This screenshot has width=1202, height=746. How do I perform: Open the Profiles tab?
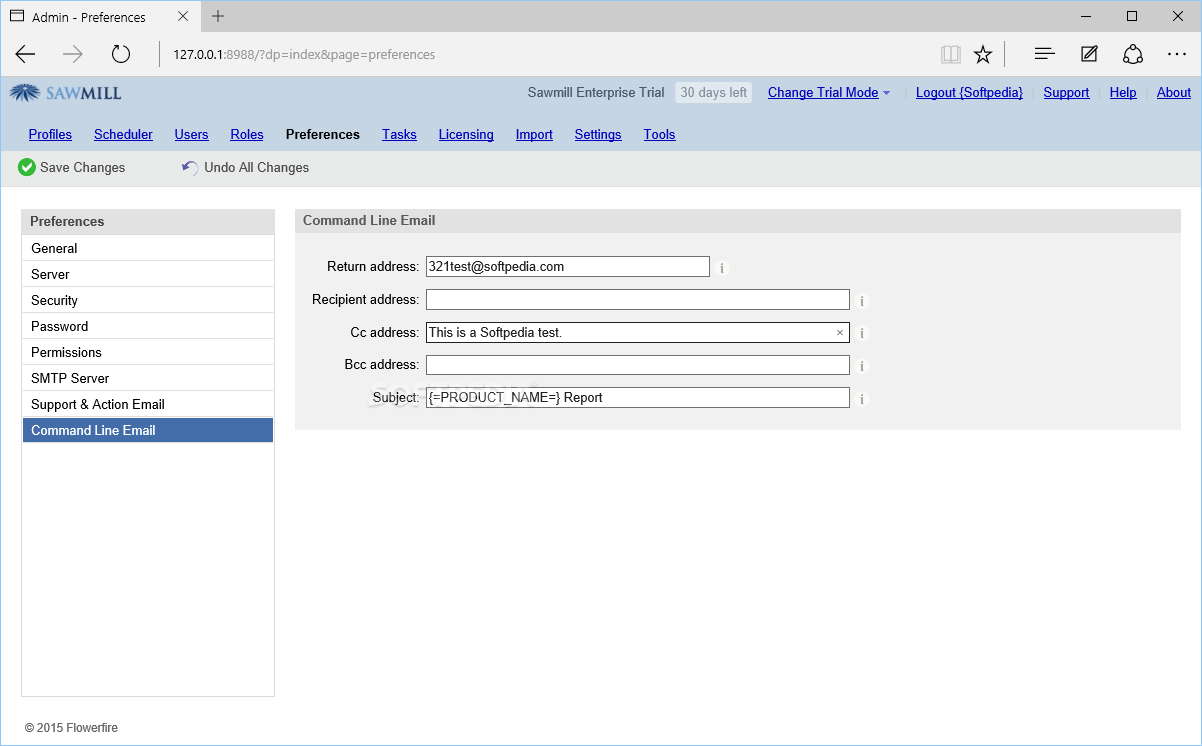coord(50,134)
